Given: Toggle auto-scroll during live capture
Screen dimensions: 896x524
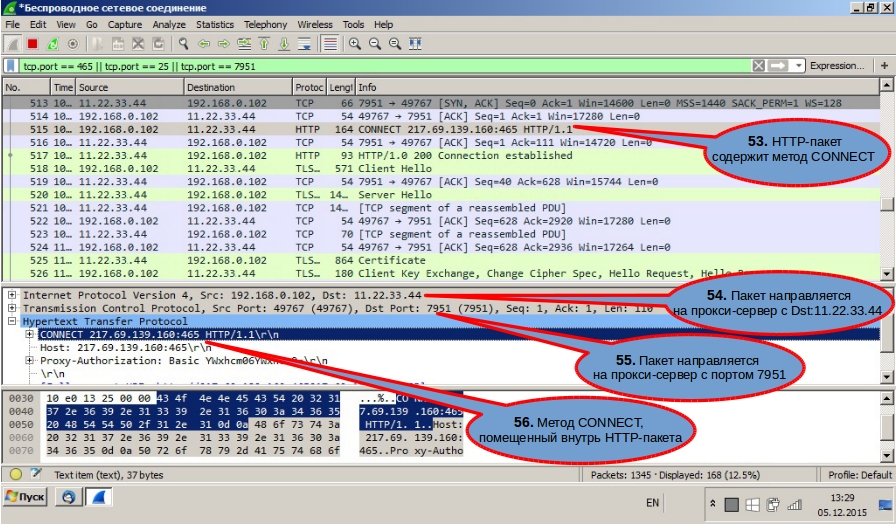Looking at the screenshot, I should coord(305,44).
